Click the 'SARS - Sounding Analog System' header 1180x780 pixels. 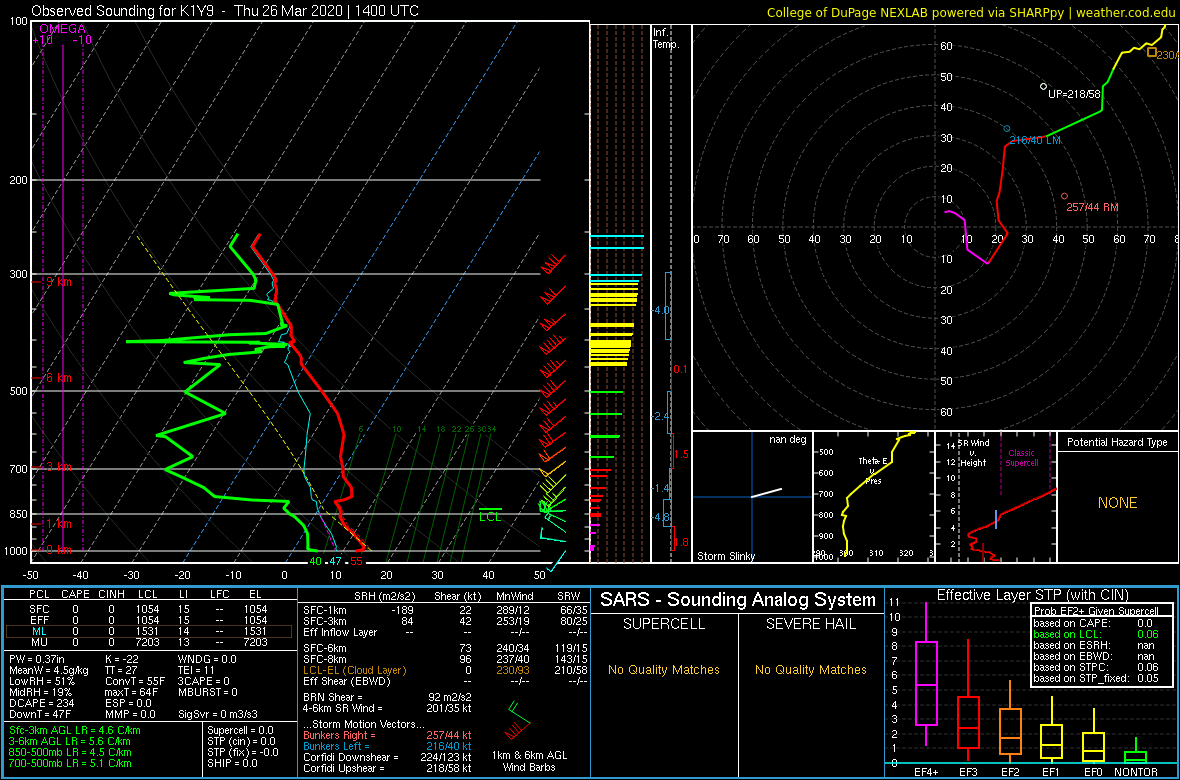738,600
